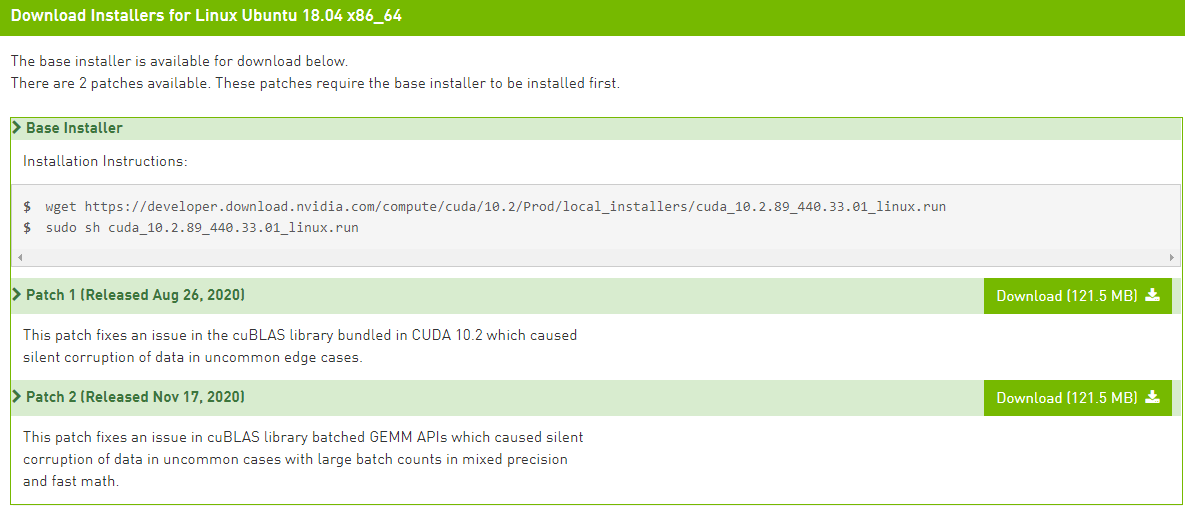Image resolution: width=1185 pixels, height=508 pixels.
Task: Toggle the Patch 2 section chevron
Action: pos(17,397)
